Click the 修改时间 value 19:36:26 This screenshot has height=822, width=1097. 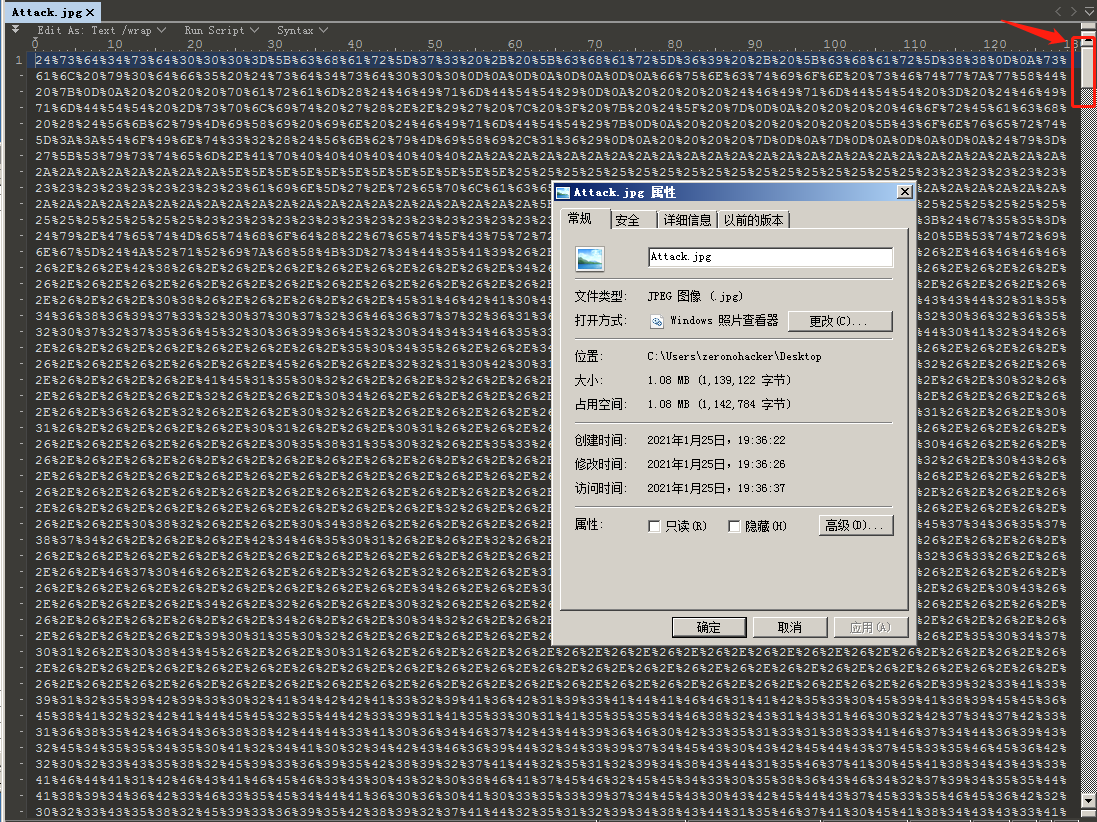[x=716, y=464]
